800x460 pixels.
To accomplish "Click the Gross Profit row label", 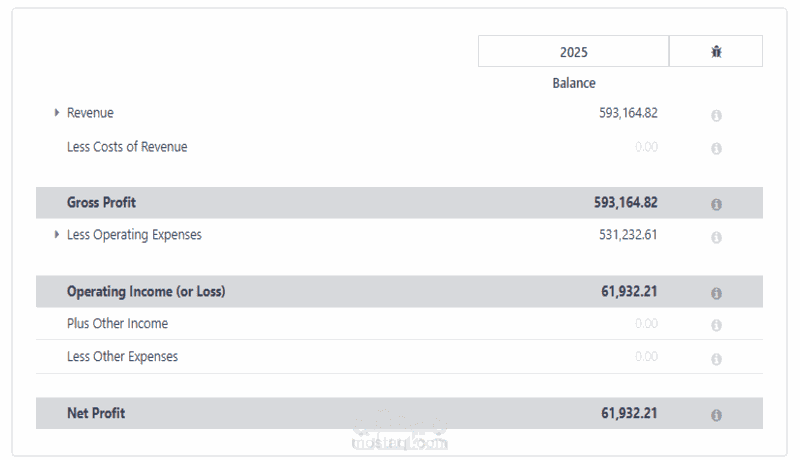I will tap(101, 203).
